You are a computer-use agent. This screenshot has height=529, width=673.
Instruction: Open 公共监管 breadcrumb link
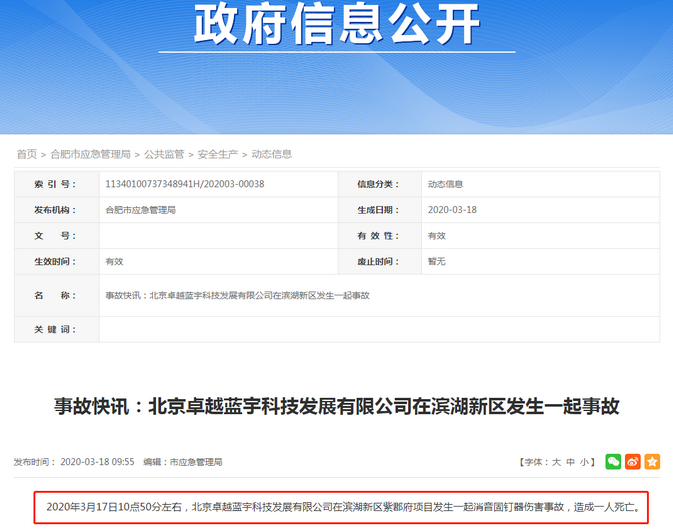(164, 154)
